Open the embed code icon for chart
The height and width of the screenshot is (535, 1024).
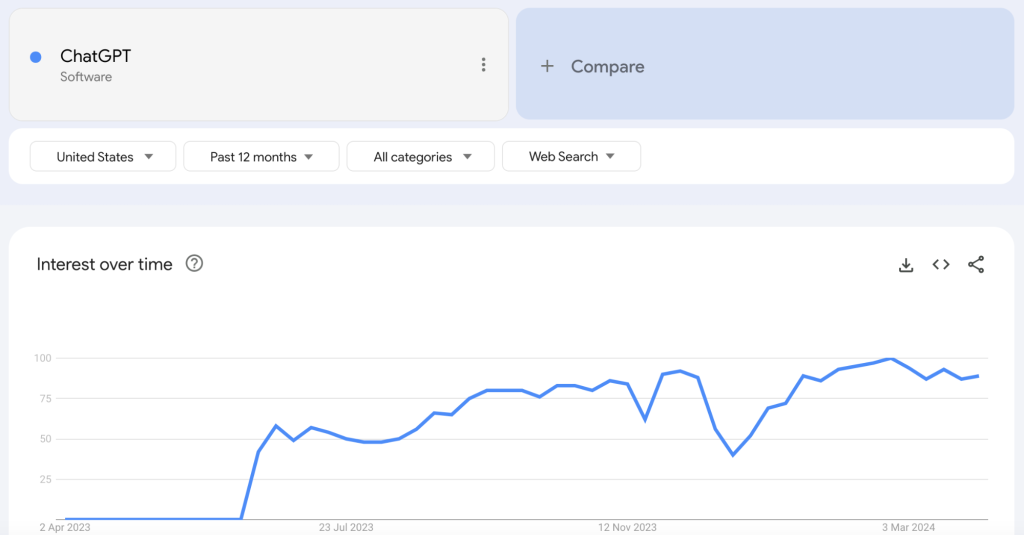tap(940, 265)
